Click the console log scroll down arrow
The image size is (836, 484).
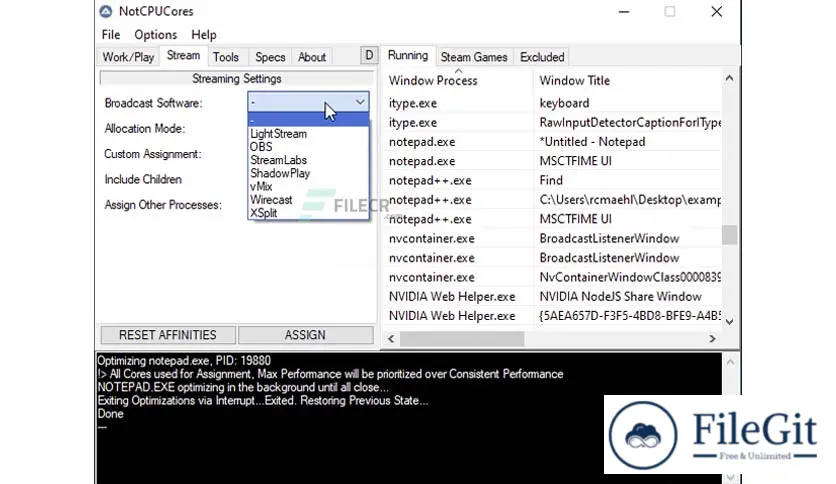click(x=730, y=477)
